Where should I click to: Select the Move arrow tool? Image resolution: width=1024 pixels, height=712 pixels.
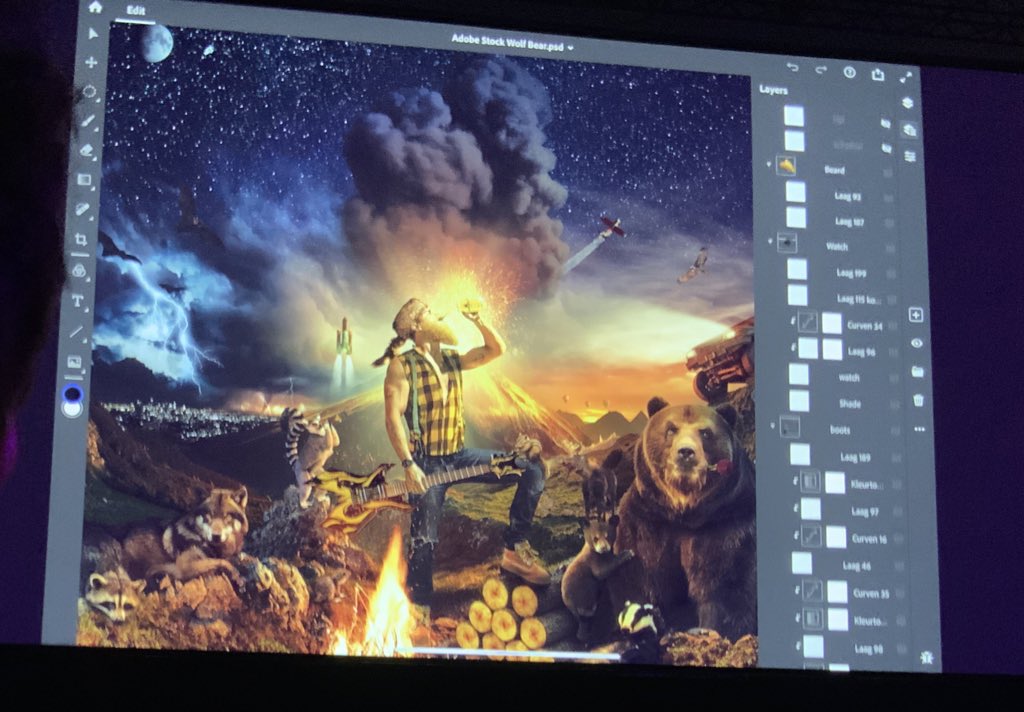(93, 33)
